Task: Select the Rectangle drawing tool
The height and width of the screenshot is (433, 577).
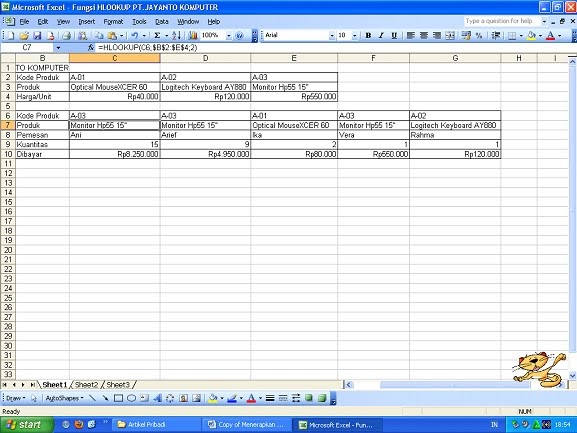Action: pos(118,398)
